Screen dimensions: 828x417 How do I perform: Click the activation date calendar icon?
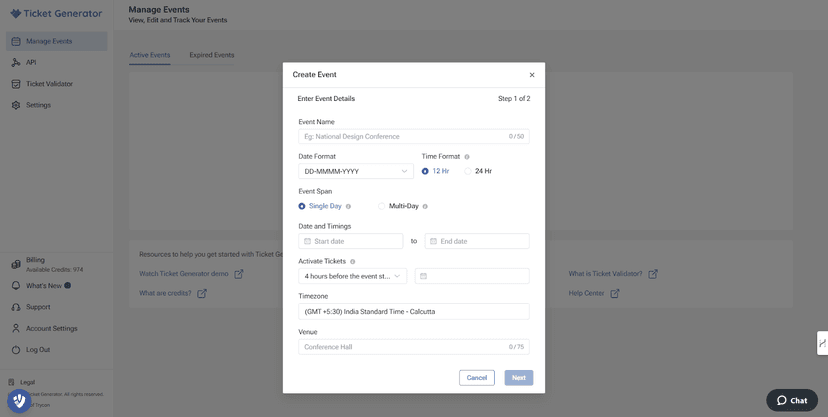coord(424,276)
